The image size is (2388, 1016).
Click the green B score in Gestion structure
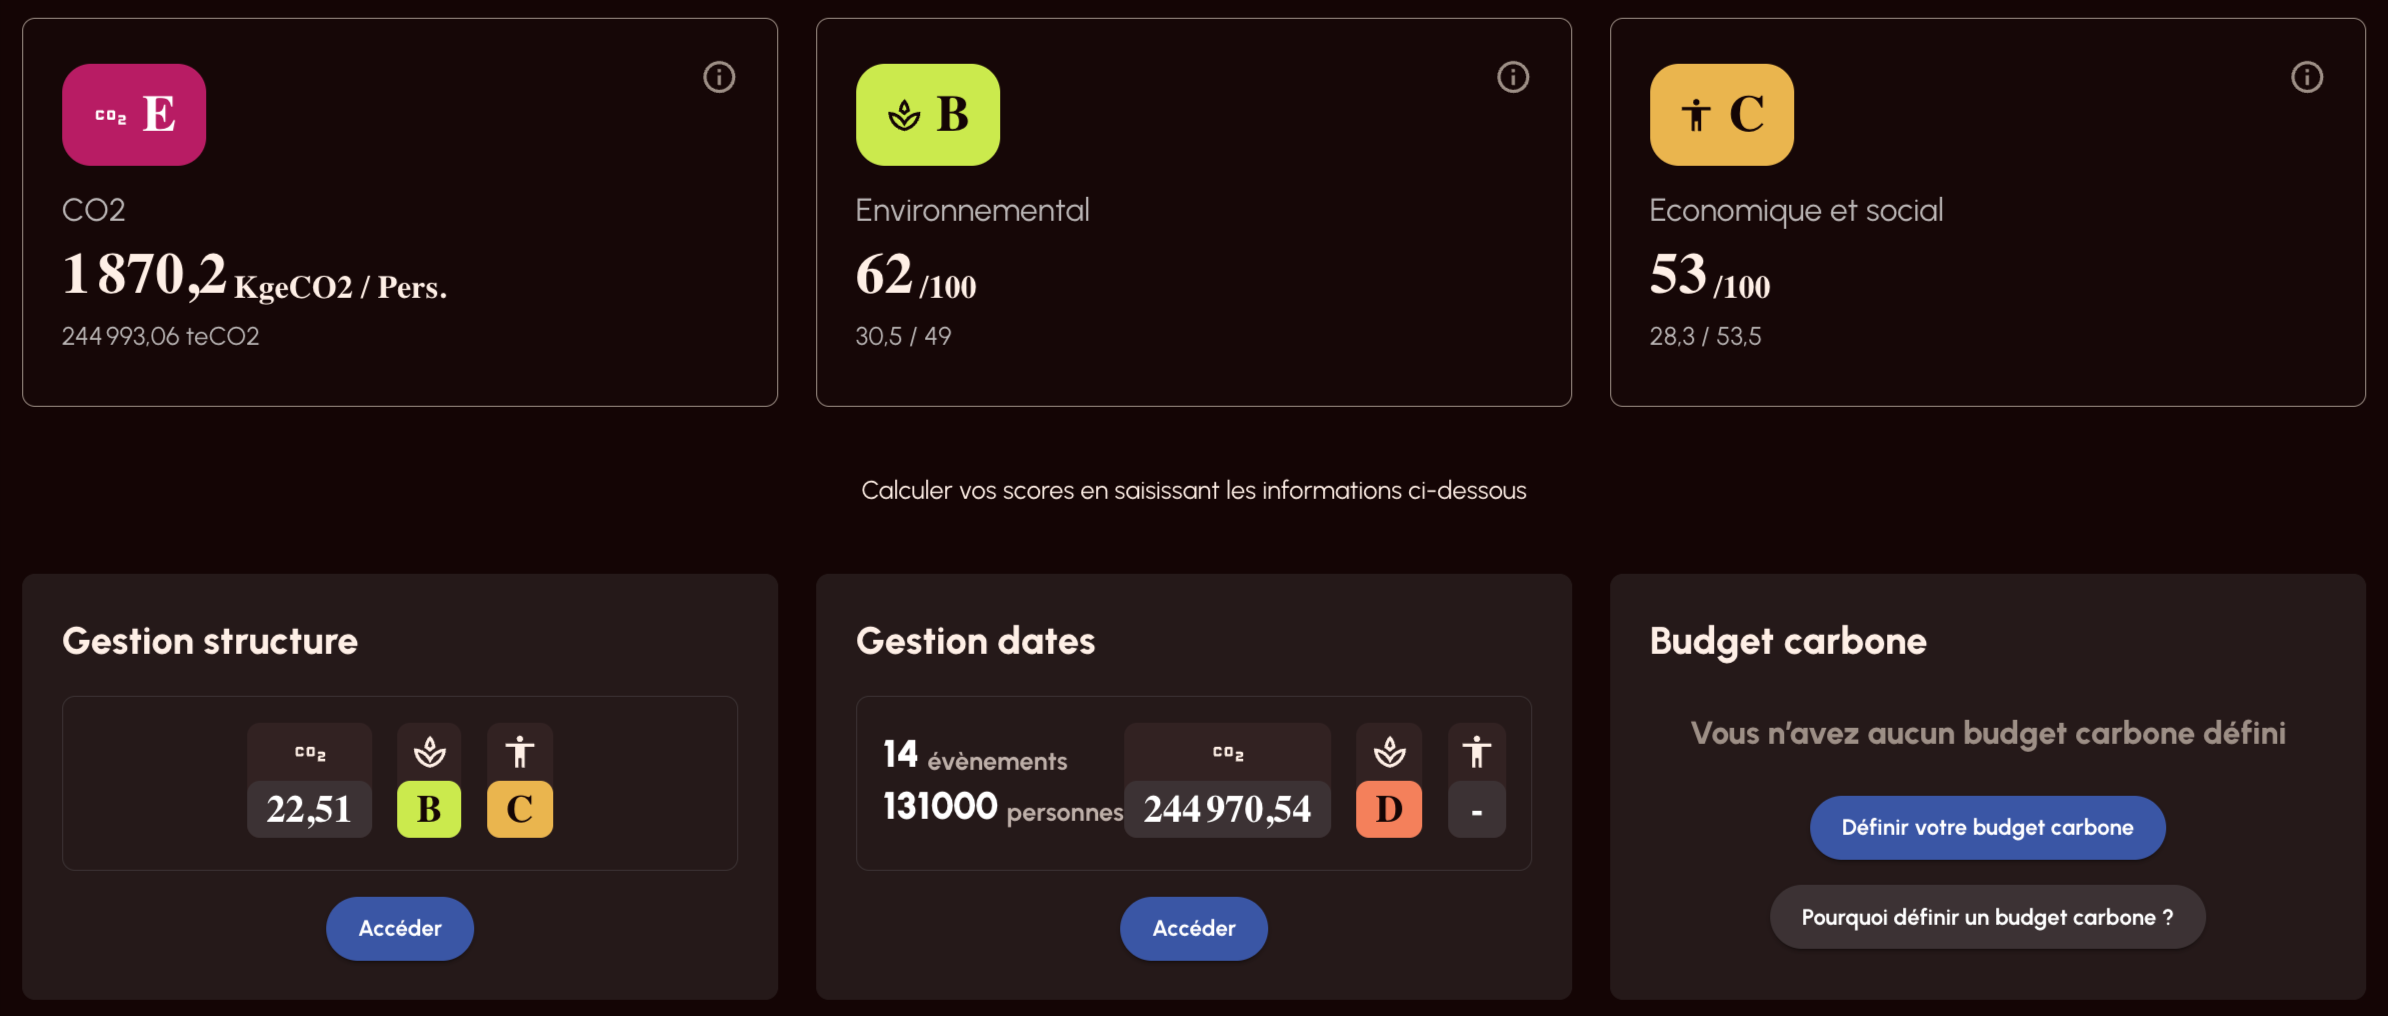[x=429, y=809]
